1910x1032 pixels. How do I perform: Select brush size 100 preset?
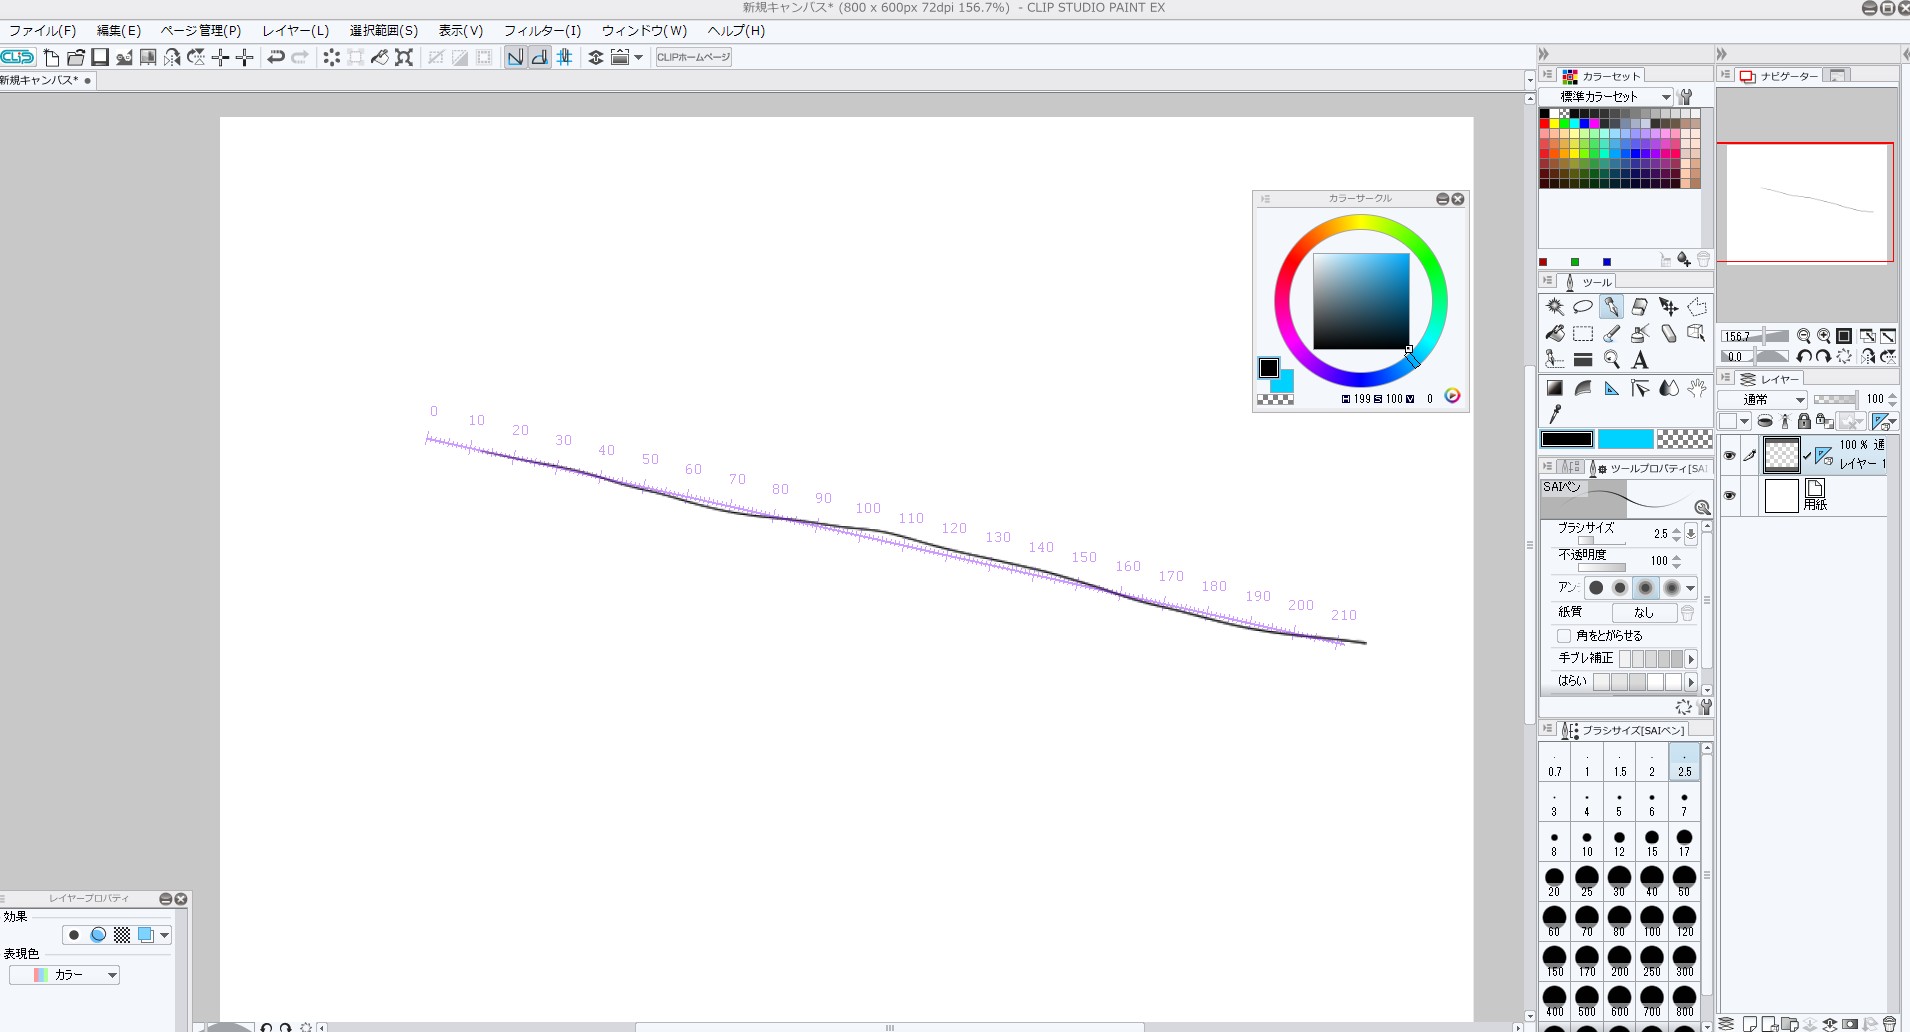coord(1652,922)
